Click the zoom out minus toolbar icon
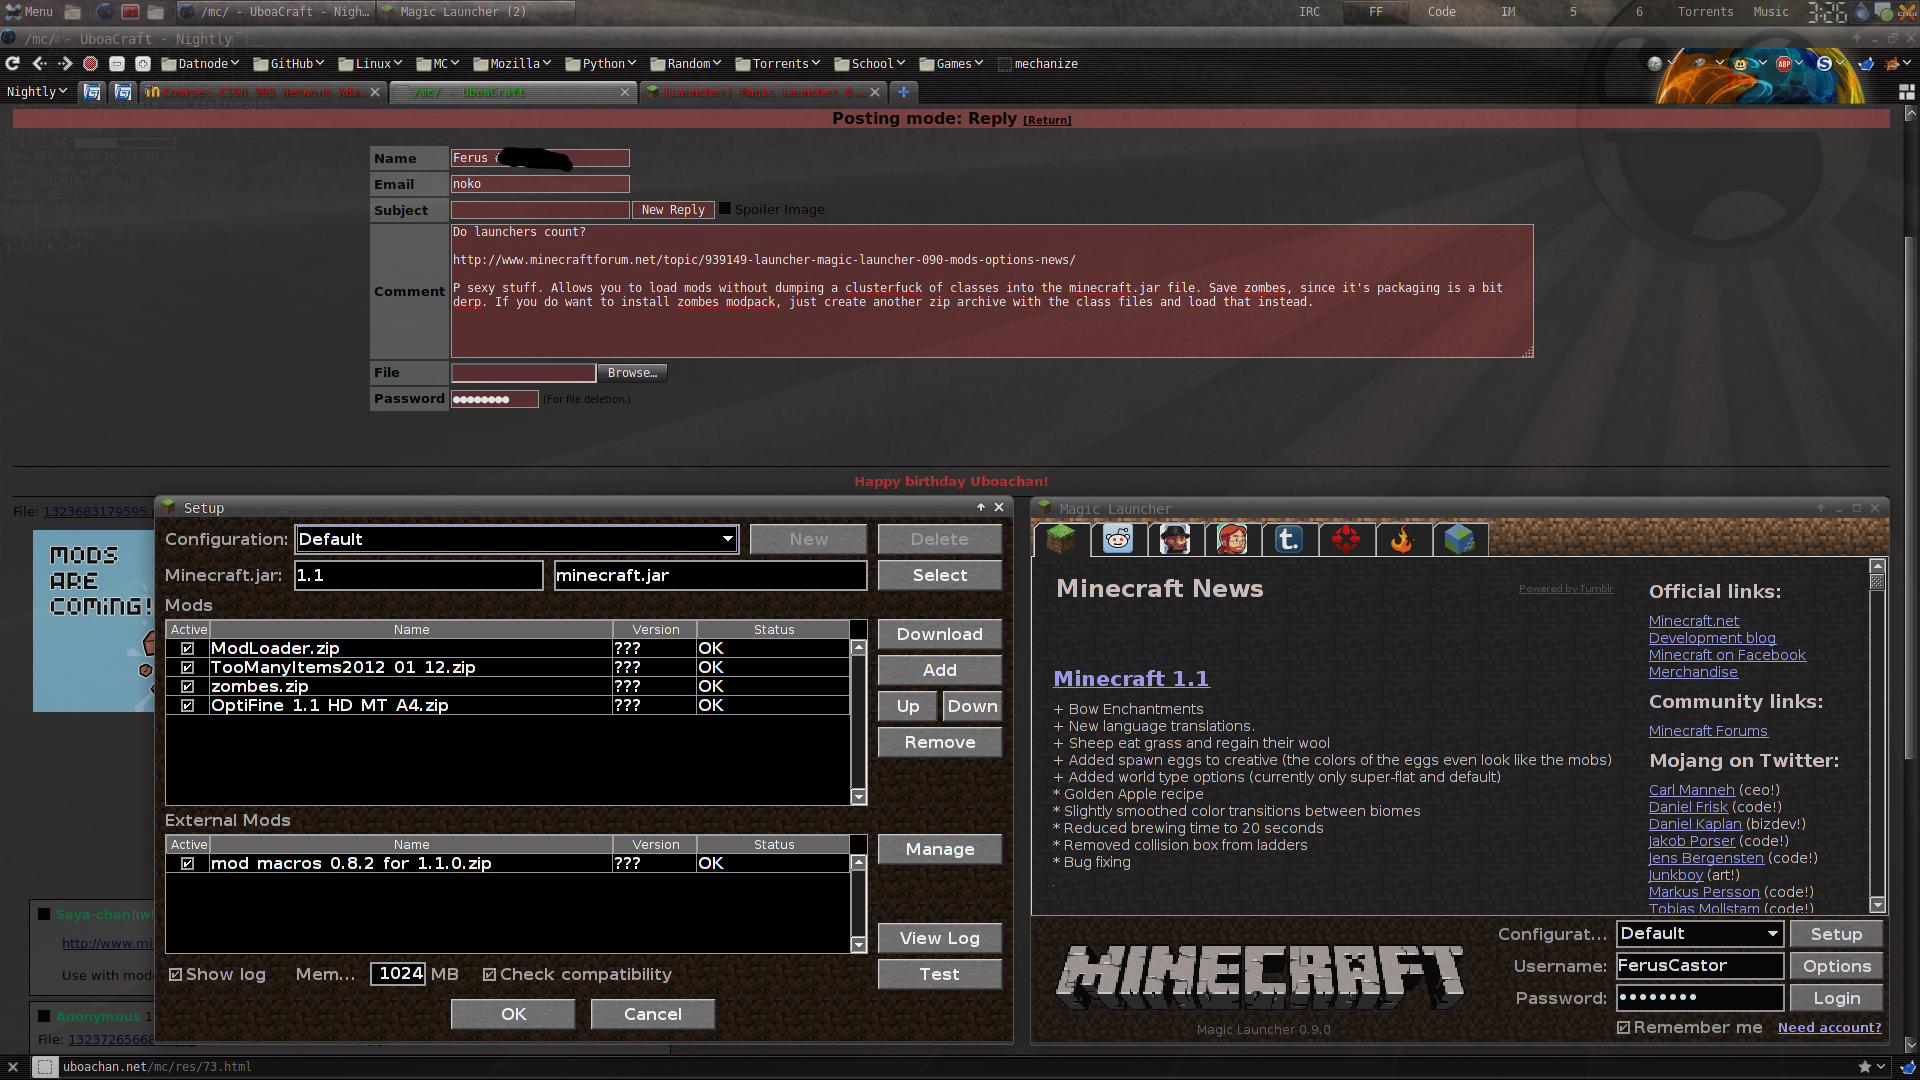 click(x=117, y=63)
